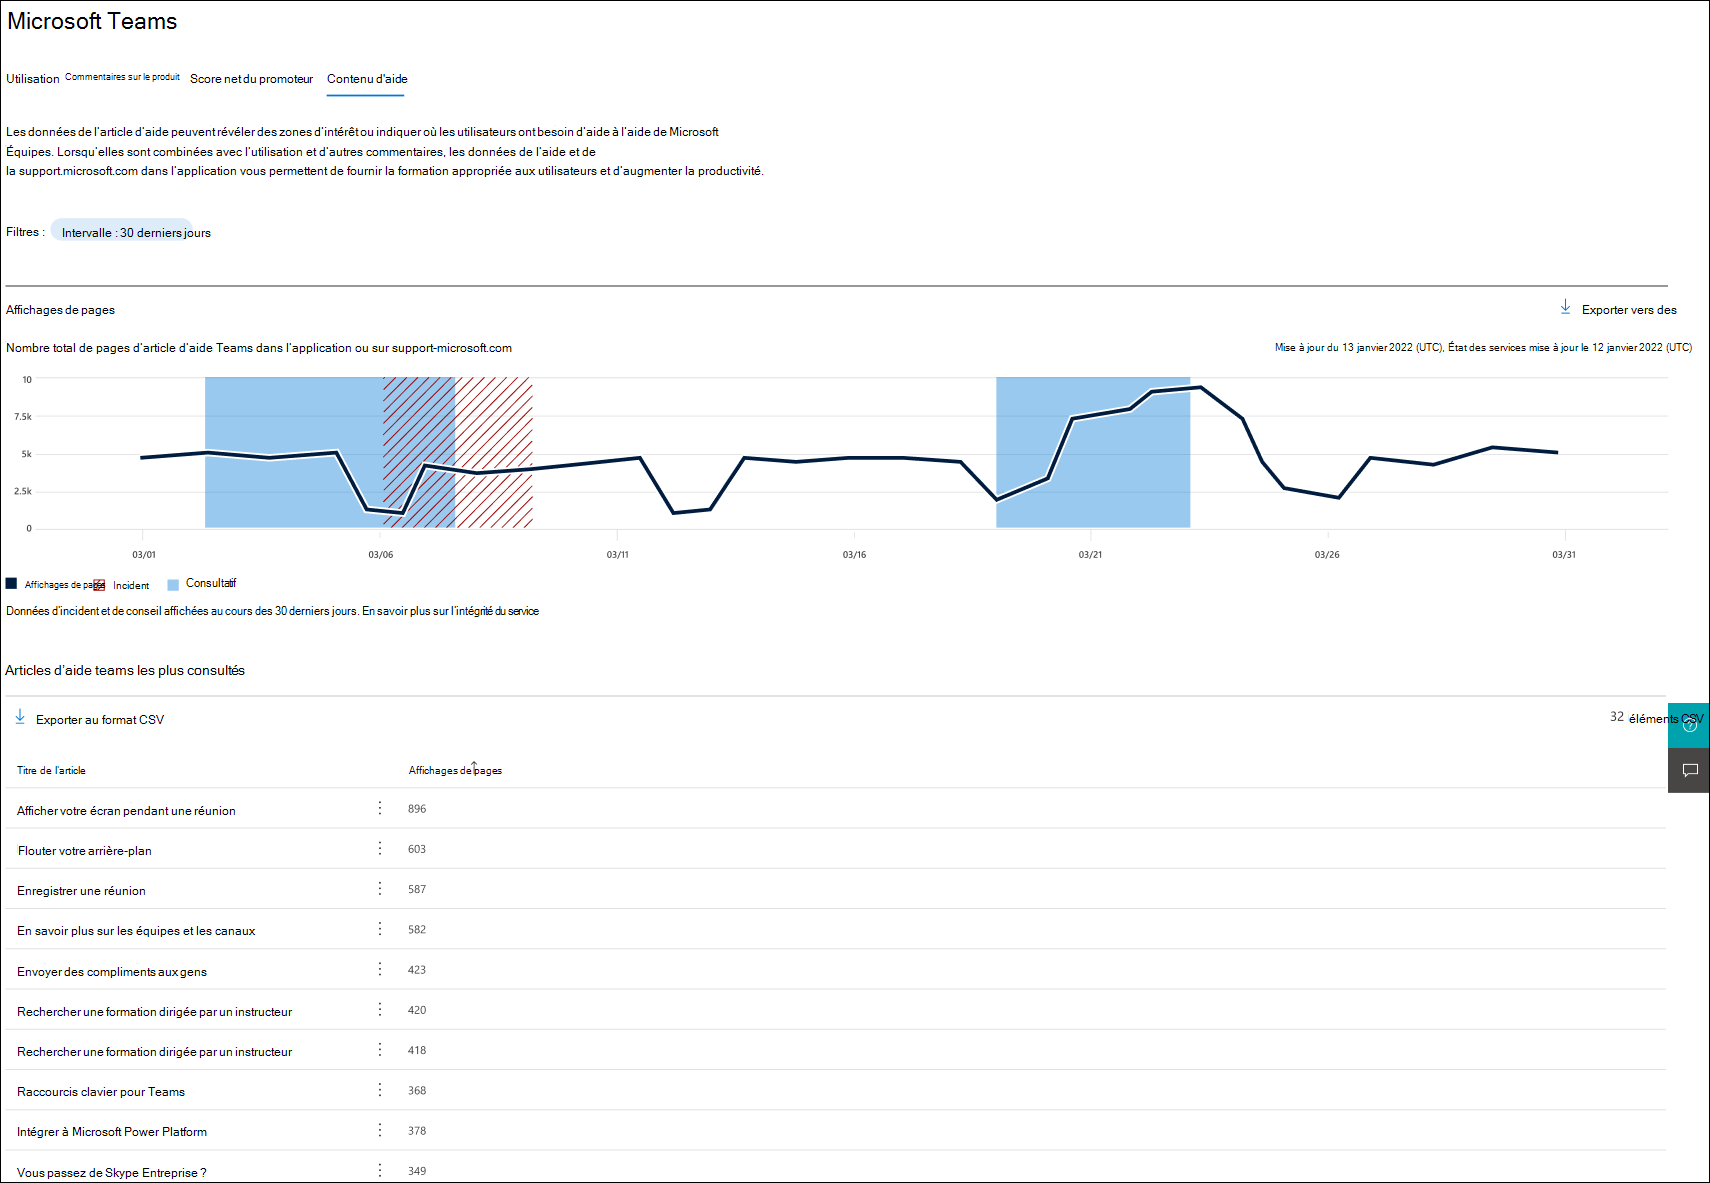Open more options for Vous passez de Skype Entreprise

[x=380, y=1170]
